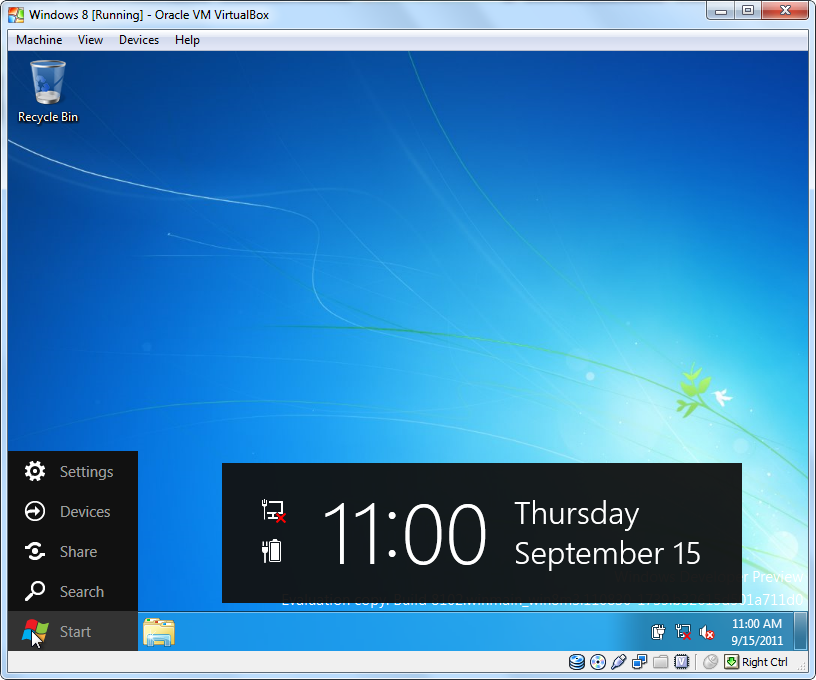This screenshot has height=680, width=816.
Task: Click the 'September 15' date text
Action: coord(607,553)
